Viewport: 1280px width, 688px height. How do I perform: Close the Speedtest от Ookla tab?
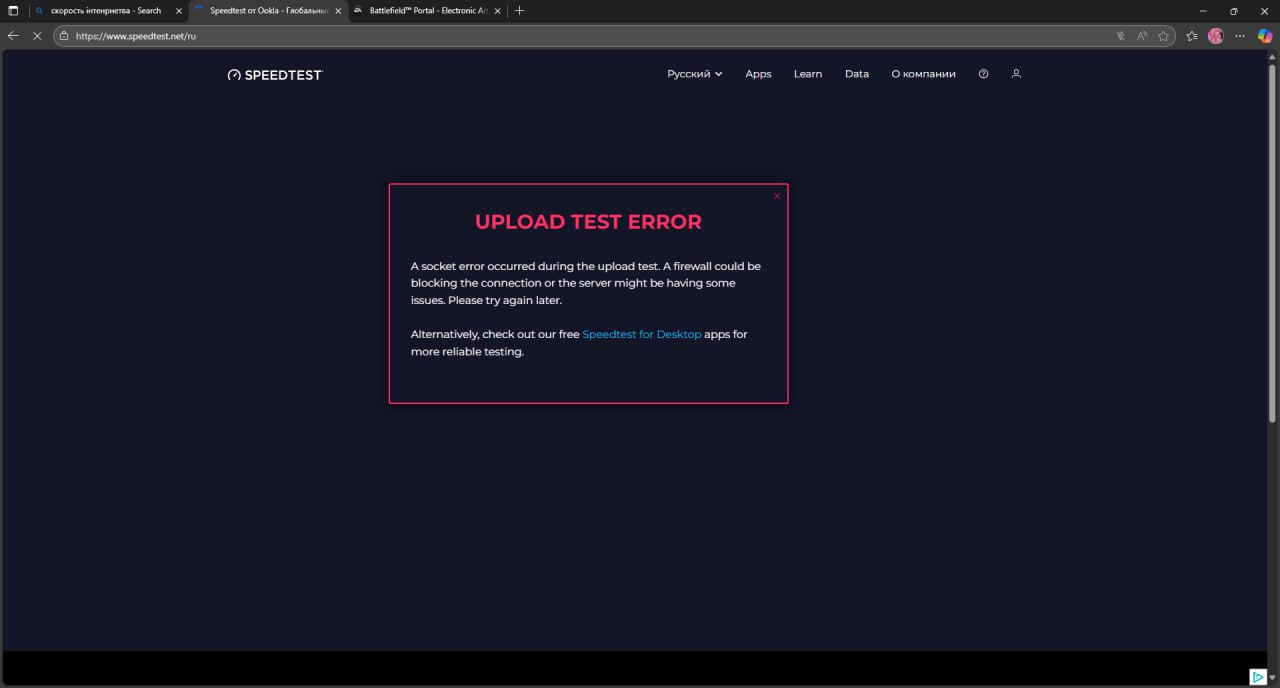click(x=338, y=11)
